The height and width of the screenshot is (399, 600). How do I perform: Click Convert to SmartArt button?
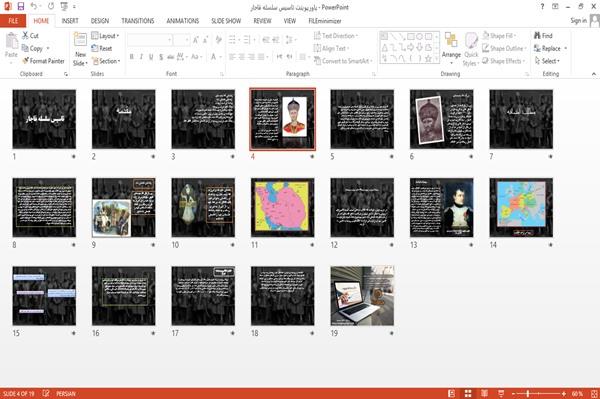[343, 61]
